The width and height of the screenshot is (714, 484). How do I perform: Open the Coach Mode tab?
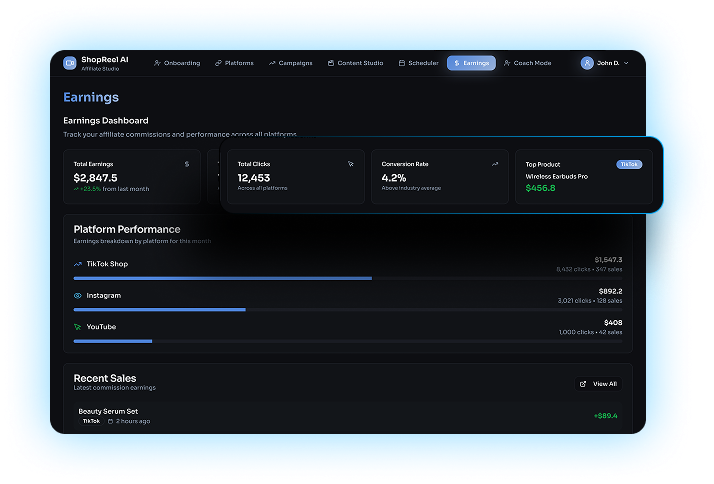click(x=527, y=63)
